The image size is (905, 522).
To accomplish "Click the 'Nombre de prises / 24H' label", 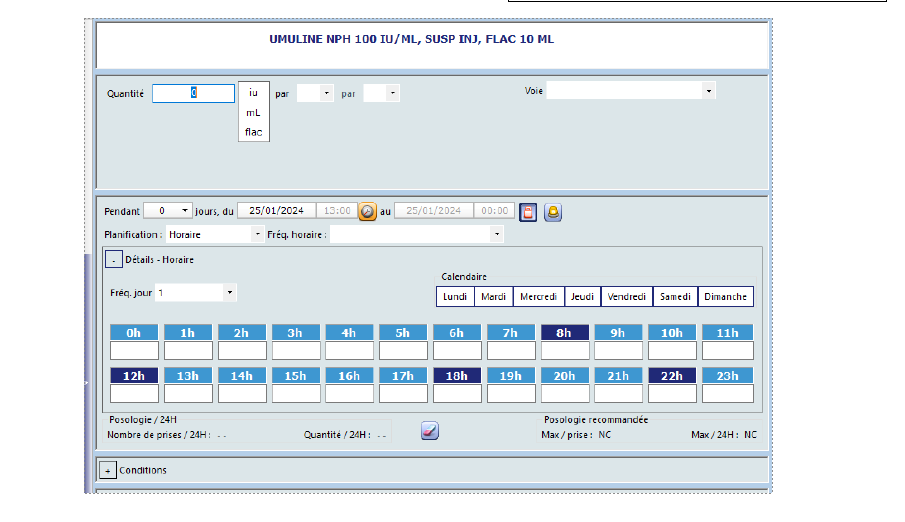I will [159, 435].
